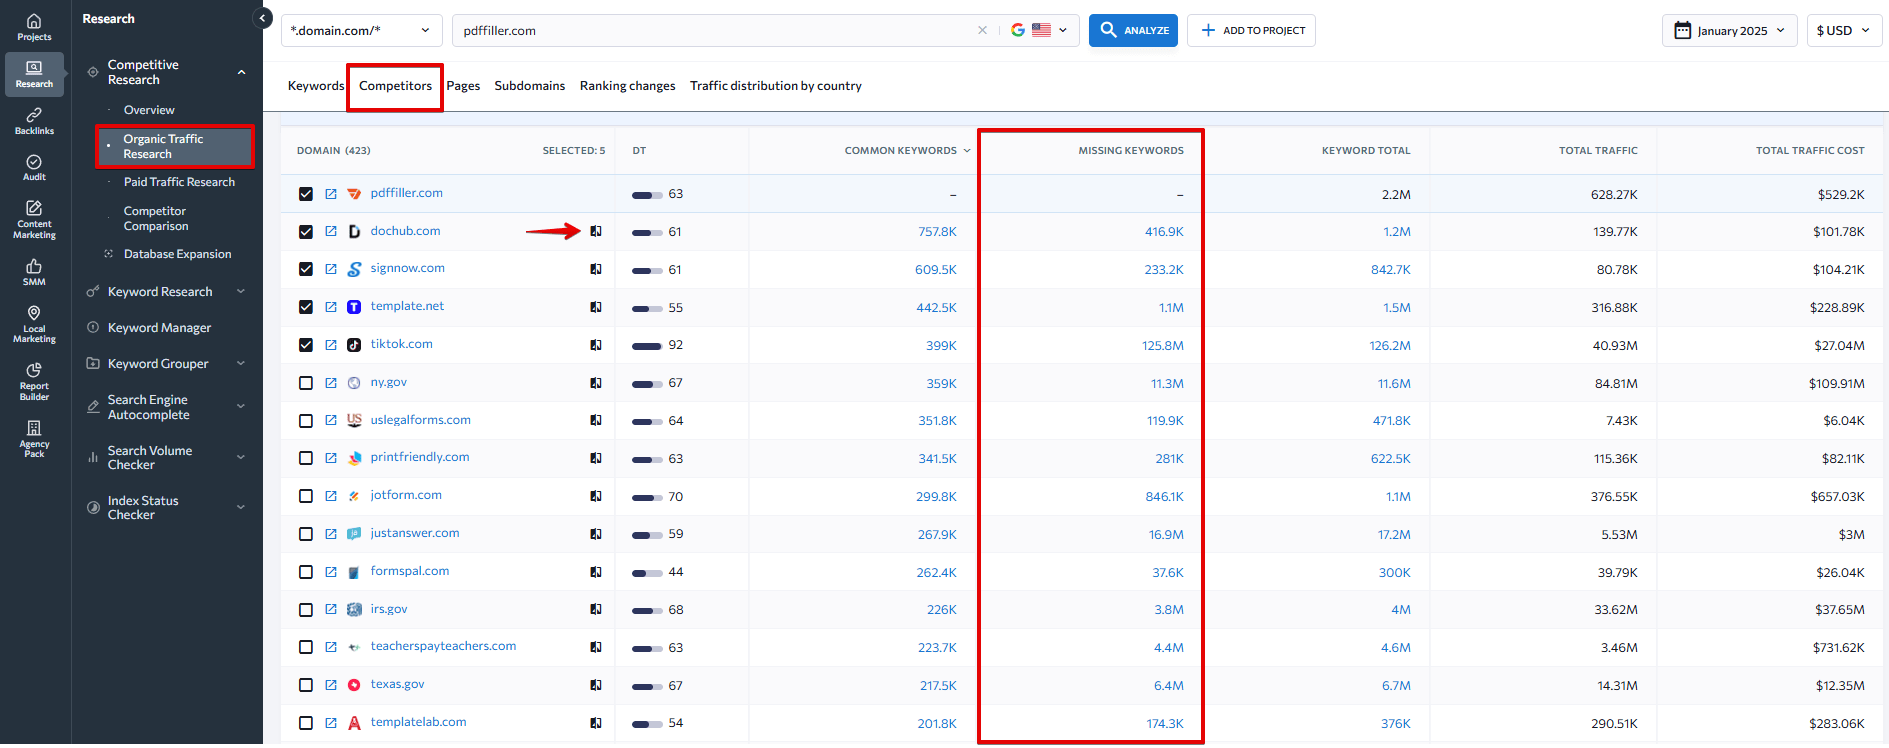1889x748 pixels.
Task: Select Competitor Comparison menu item
Action: (x=155, y=218)
